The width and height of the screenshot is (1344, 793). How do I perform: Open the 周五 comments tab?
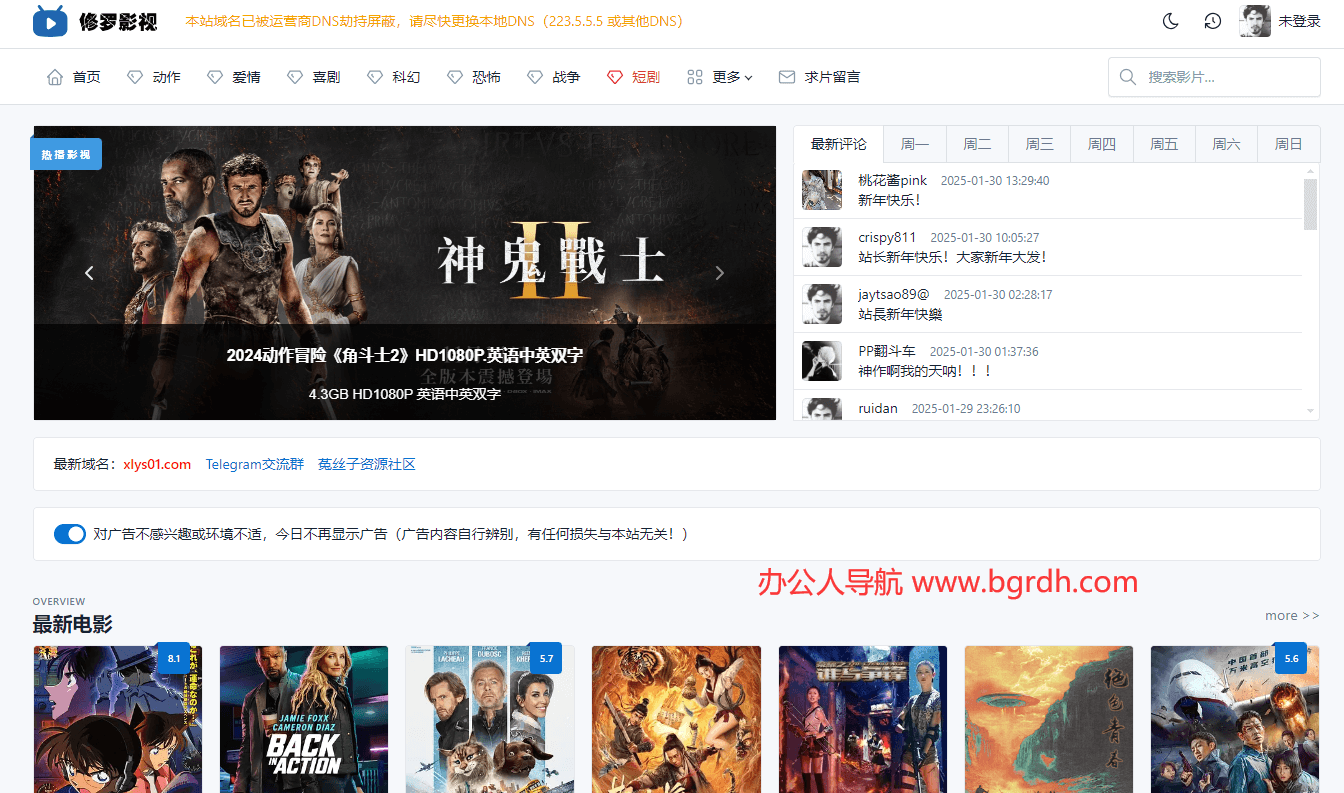pyautogui.click(x=1163, y=143)
